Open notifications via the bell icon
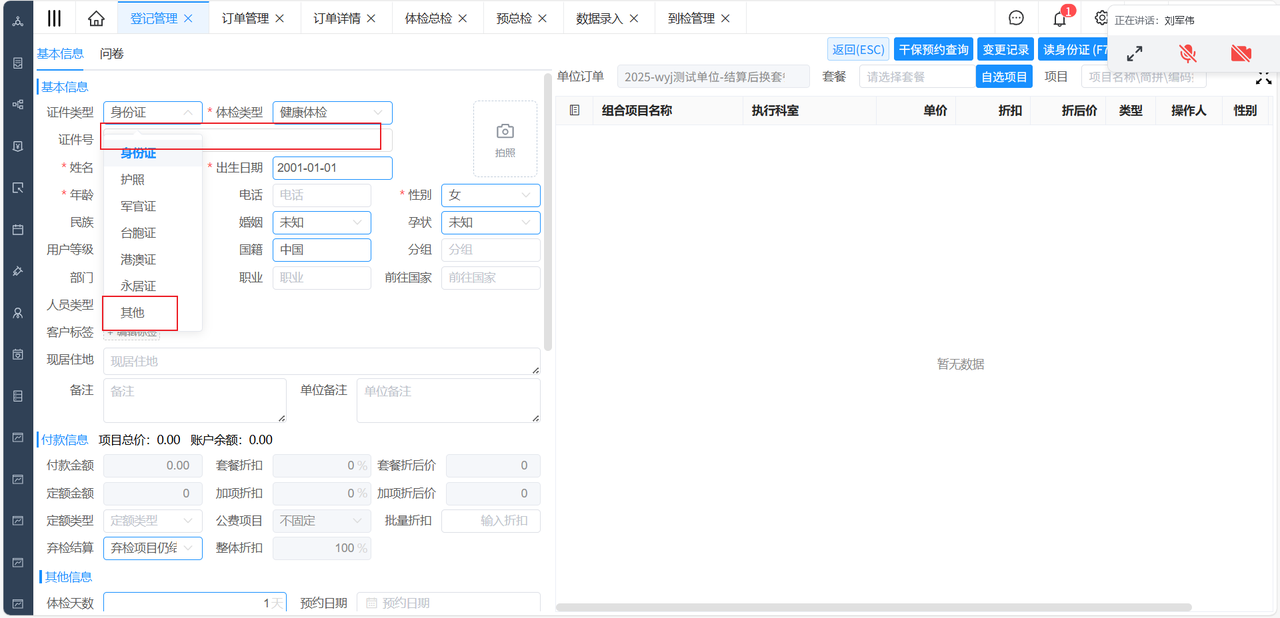1280x618 pixels. [x=1059, y=19]
